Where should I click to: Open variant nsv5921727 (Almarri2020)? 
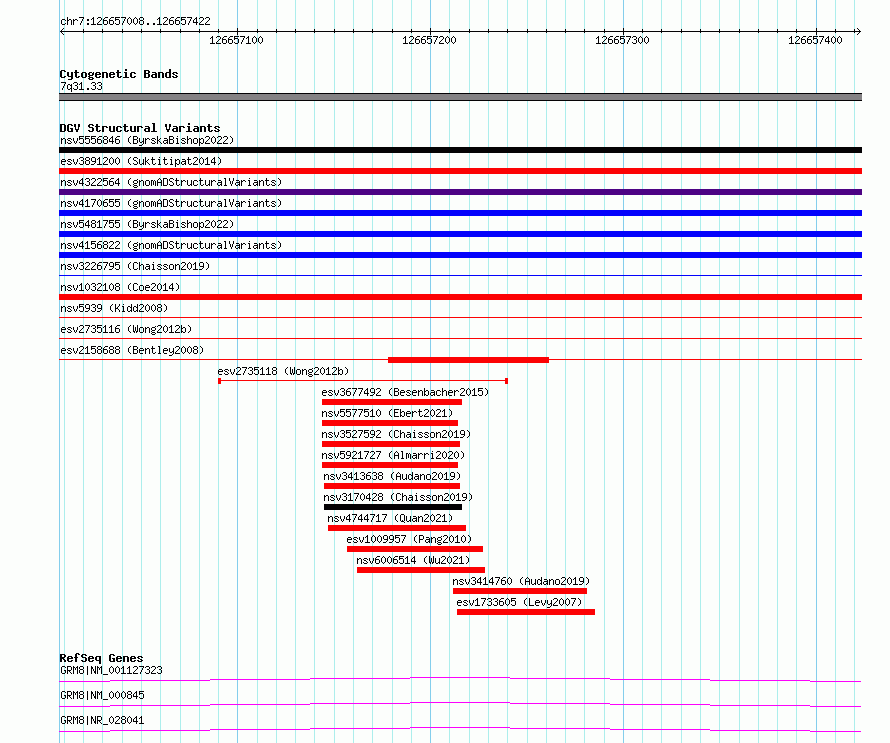pyautogui.click(x=393, y=455)
